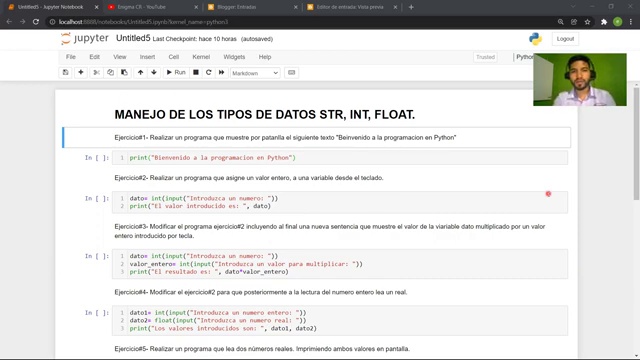640x360 pixels.
Task: Select the Ejercicio#5 description text
Action: click(x=262, y=349)
